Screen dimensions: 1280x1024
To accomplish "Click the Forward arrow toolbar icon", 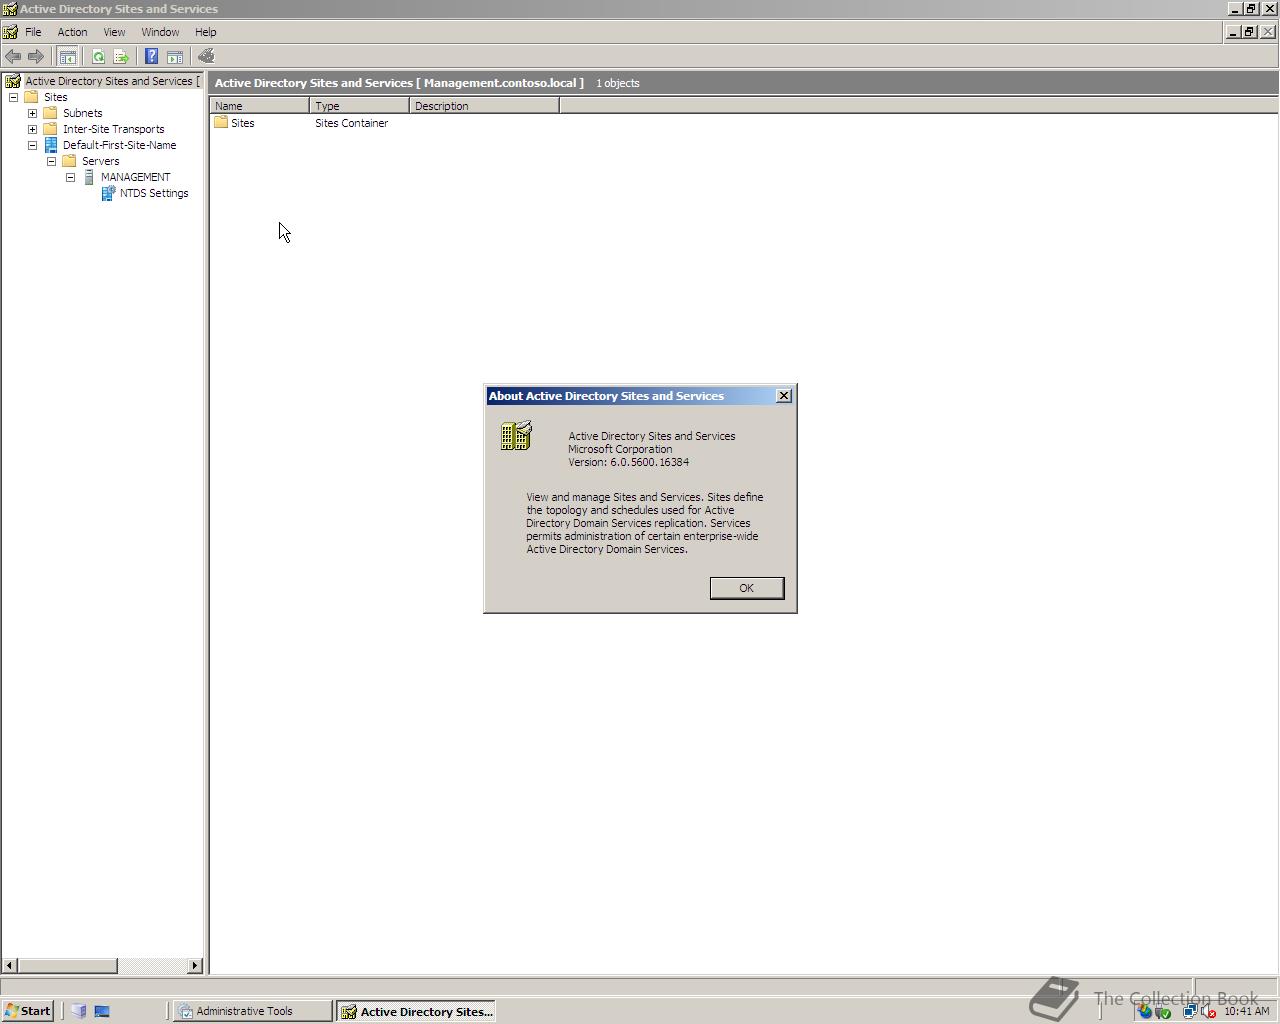I will 36,57.
